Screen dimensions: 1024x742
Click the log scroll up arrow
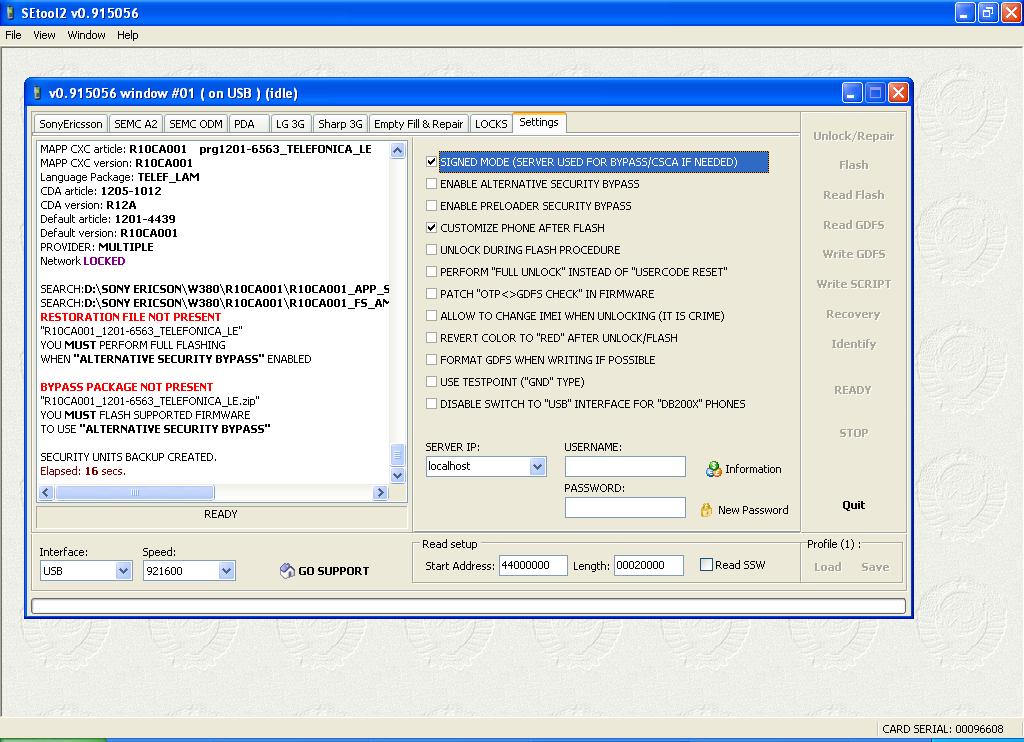[397, 151]
